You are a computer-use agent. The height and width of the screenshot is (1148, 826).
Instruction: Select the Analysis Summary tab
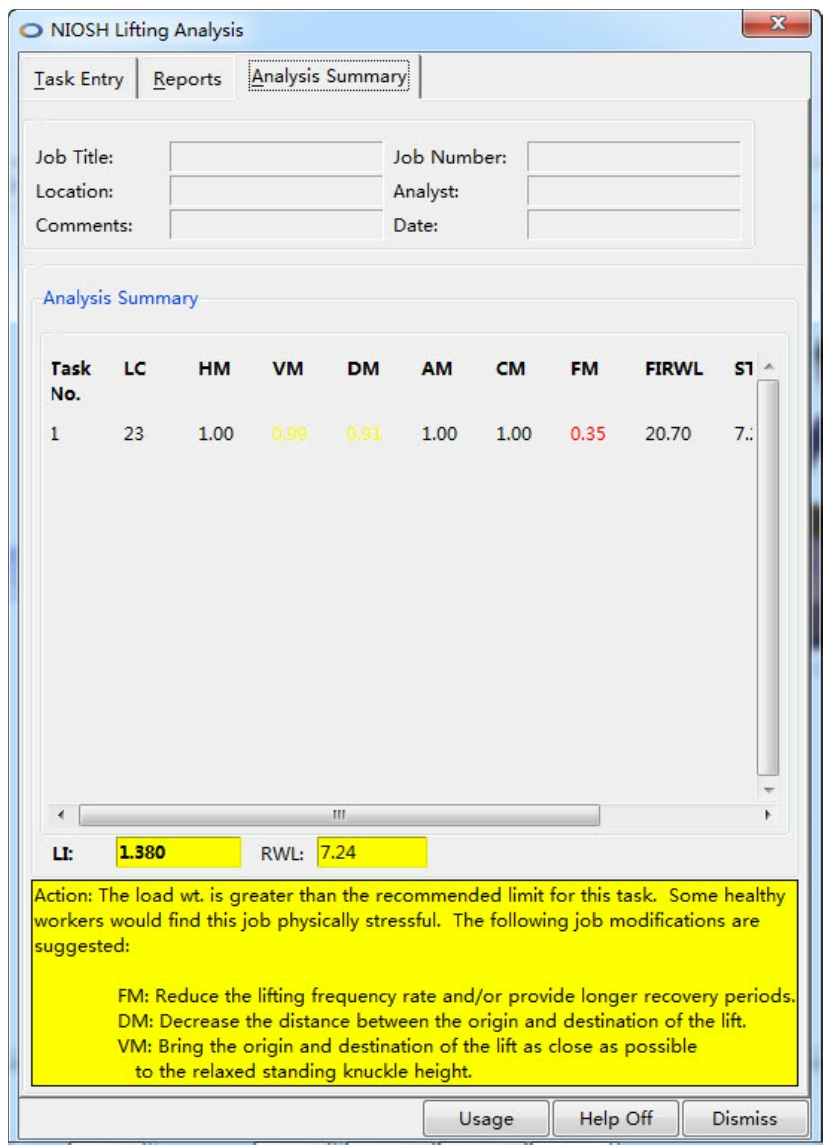click(329, 76)
